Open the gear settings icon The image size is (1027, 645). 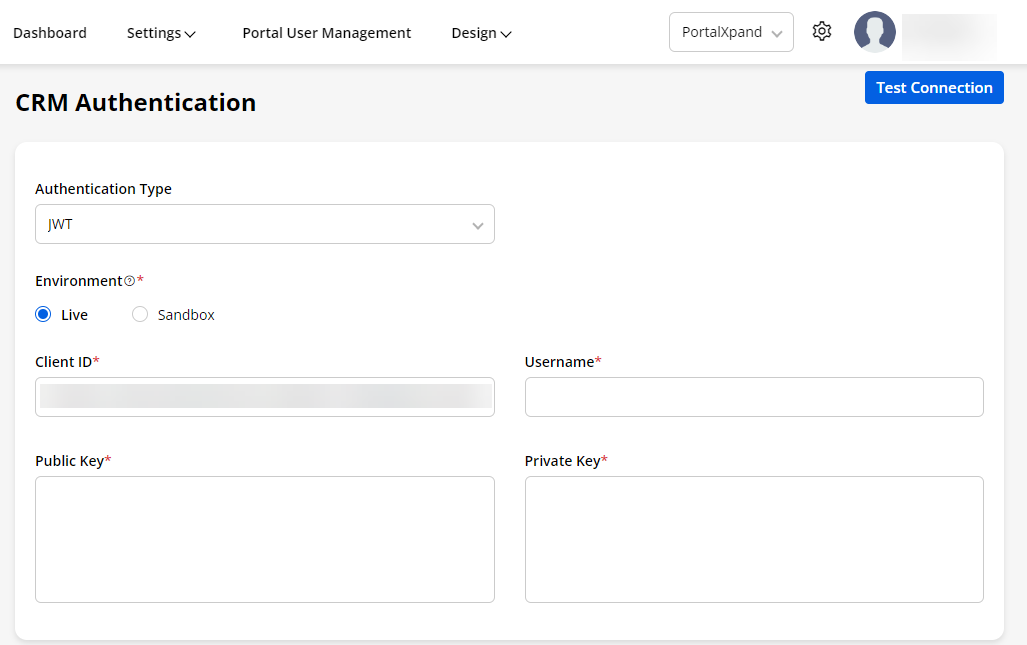click(822, 32)
